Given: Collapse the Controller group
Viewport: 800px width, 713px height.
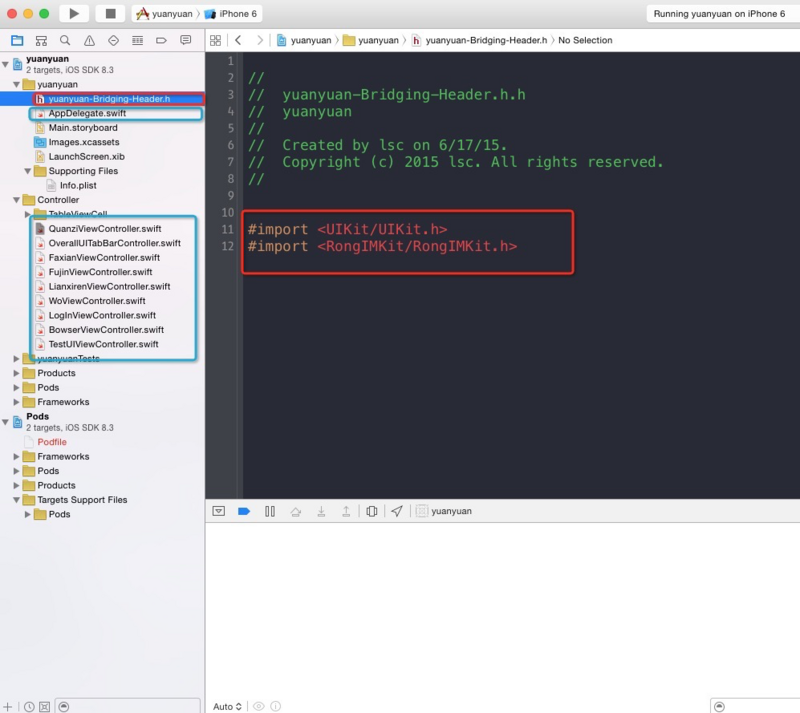Looking at the screenshot, I should [17, 200].
